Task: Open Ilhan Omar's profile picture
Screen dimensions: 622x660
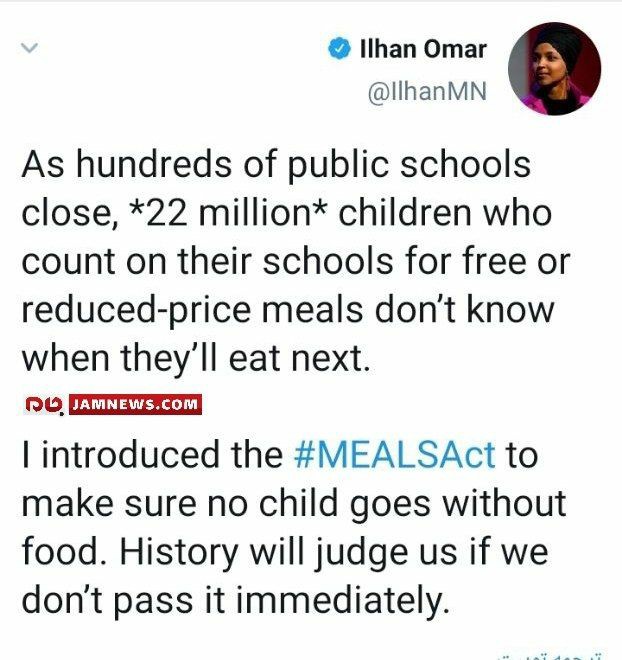Action: (554, 69)
